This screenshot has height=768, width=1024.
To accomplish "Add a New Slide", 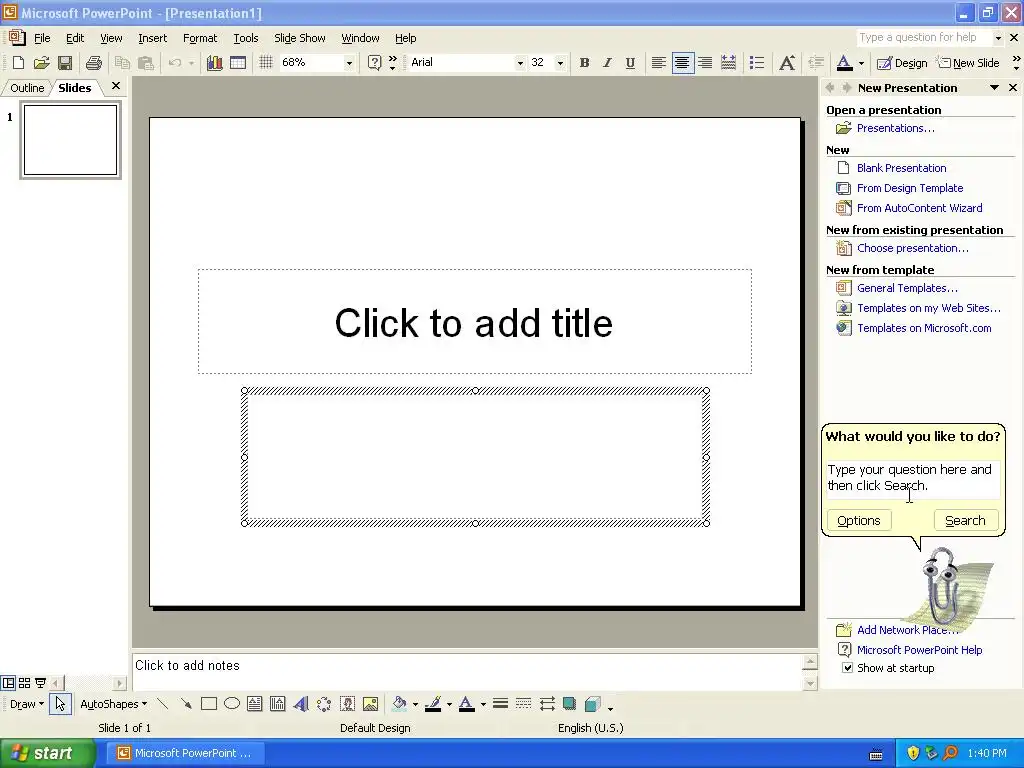I will (x=968, y=63).
